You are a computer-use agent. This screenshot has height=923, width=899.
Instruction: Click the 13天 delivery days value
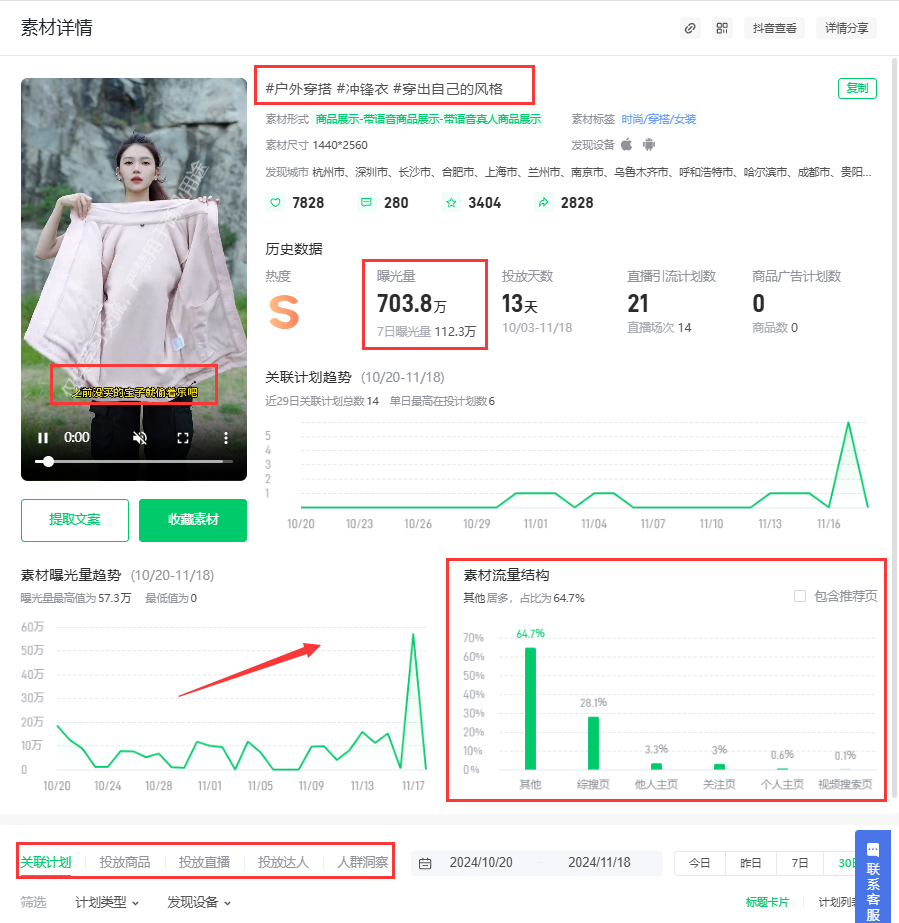point(520,304)
